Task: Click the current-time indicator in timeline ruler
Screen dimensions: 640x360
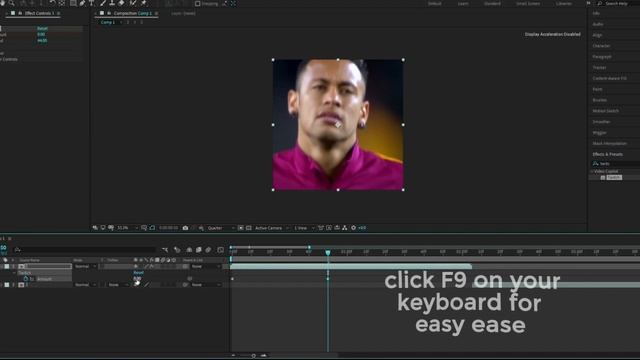Action: tap(328, 253)
